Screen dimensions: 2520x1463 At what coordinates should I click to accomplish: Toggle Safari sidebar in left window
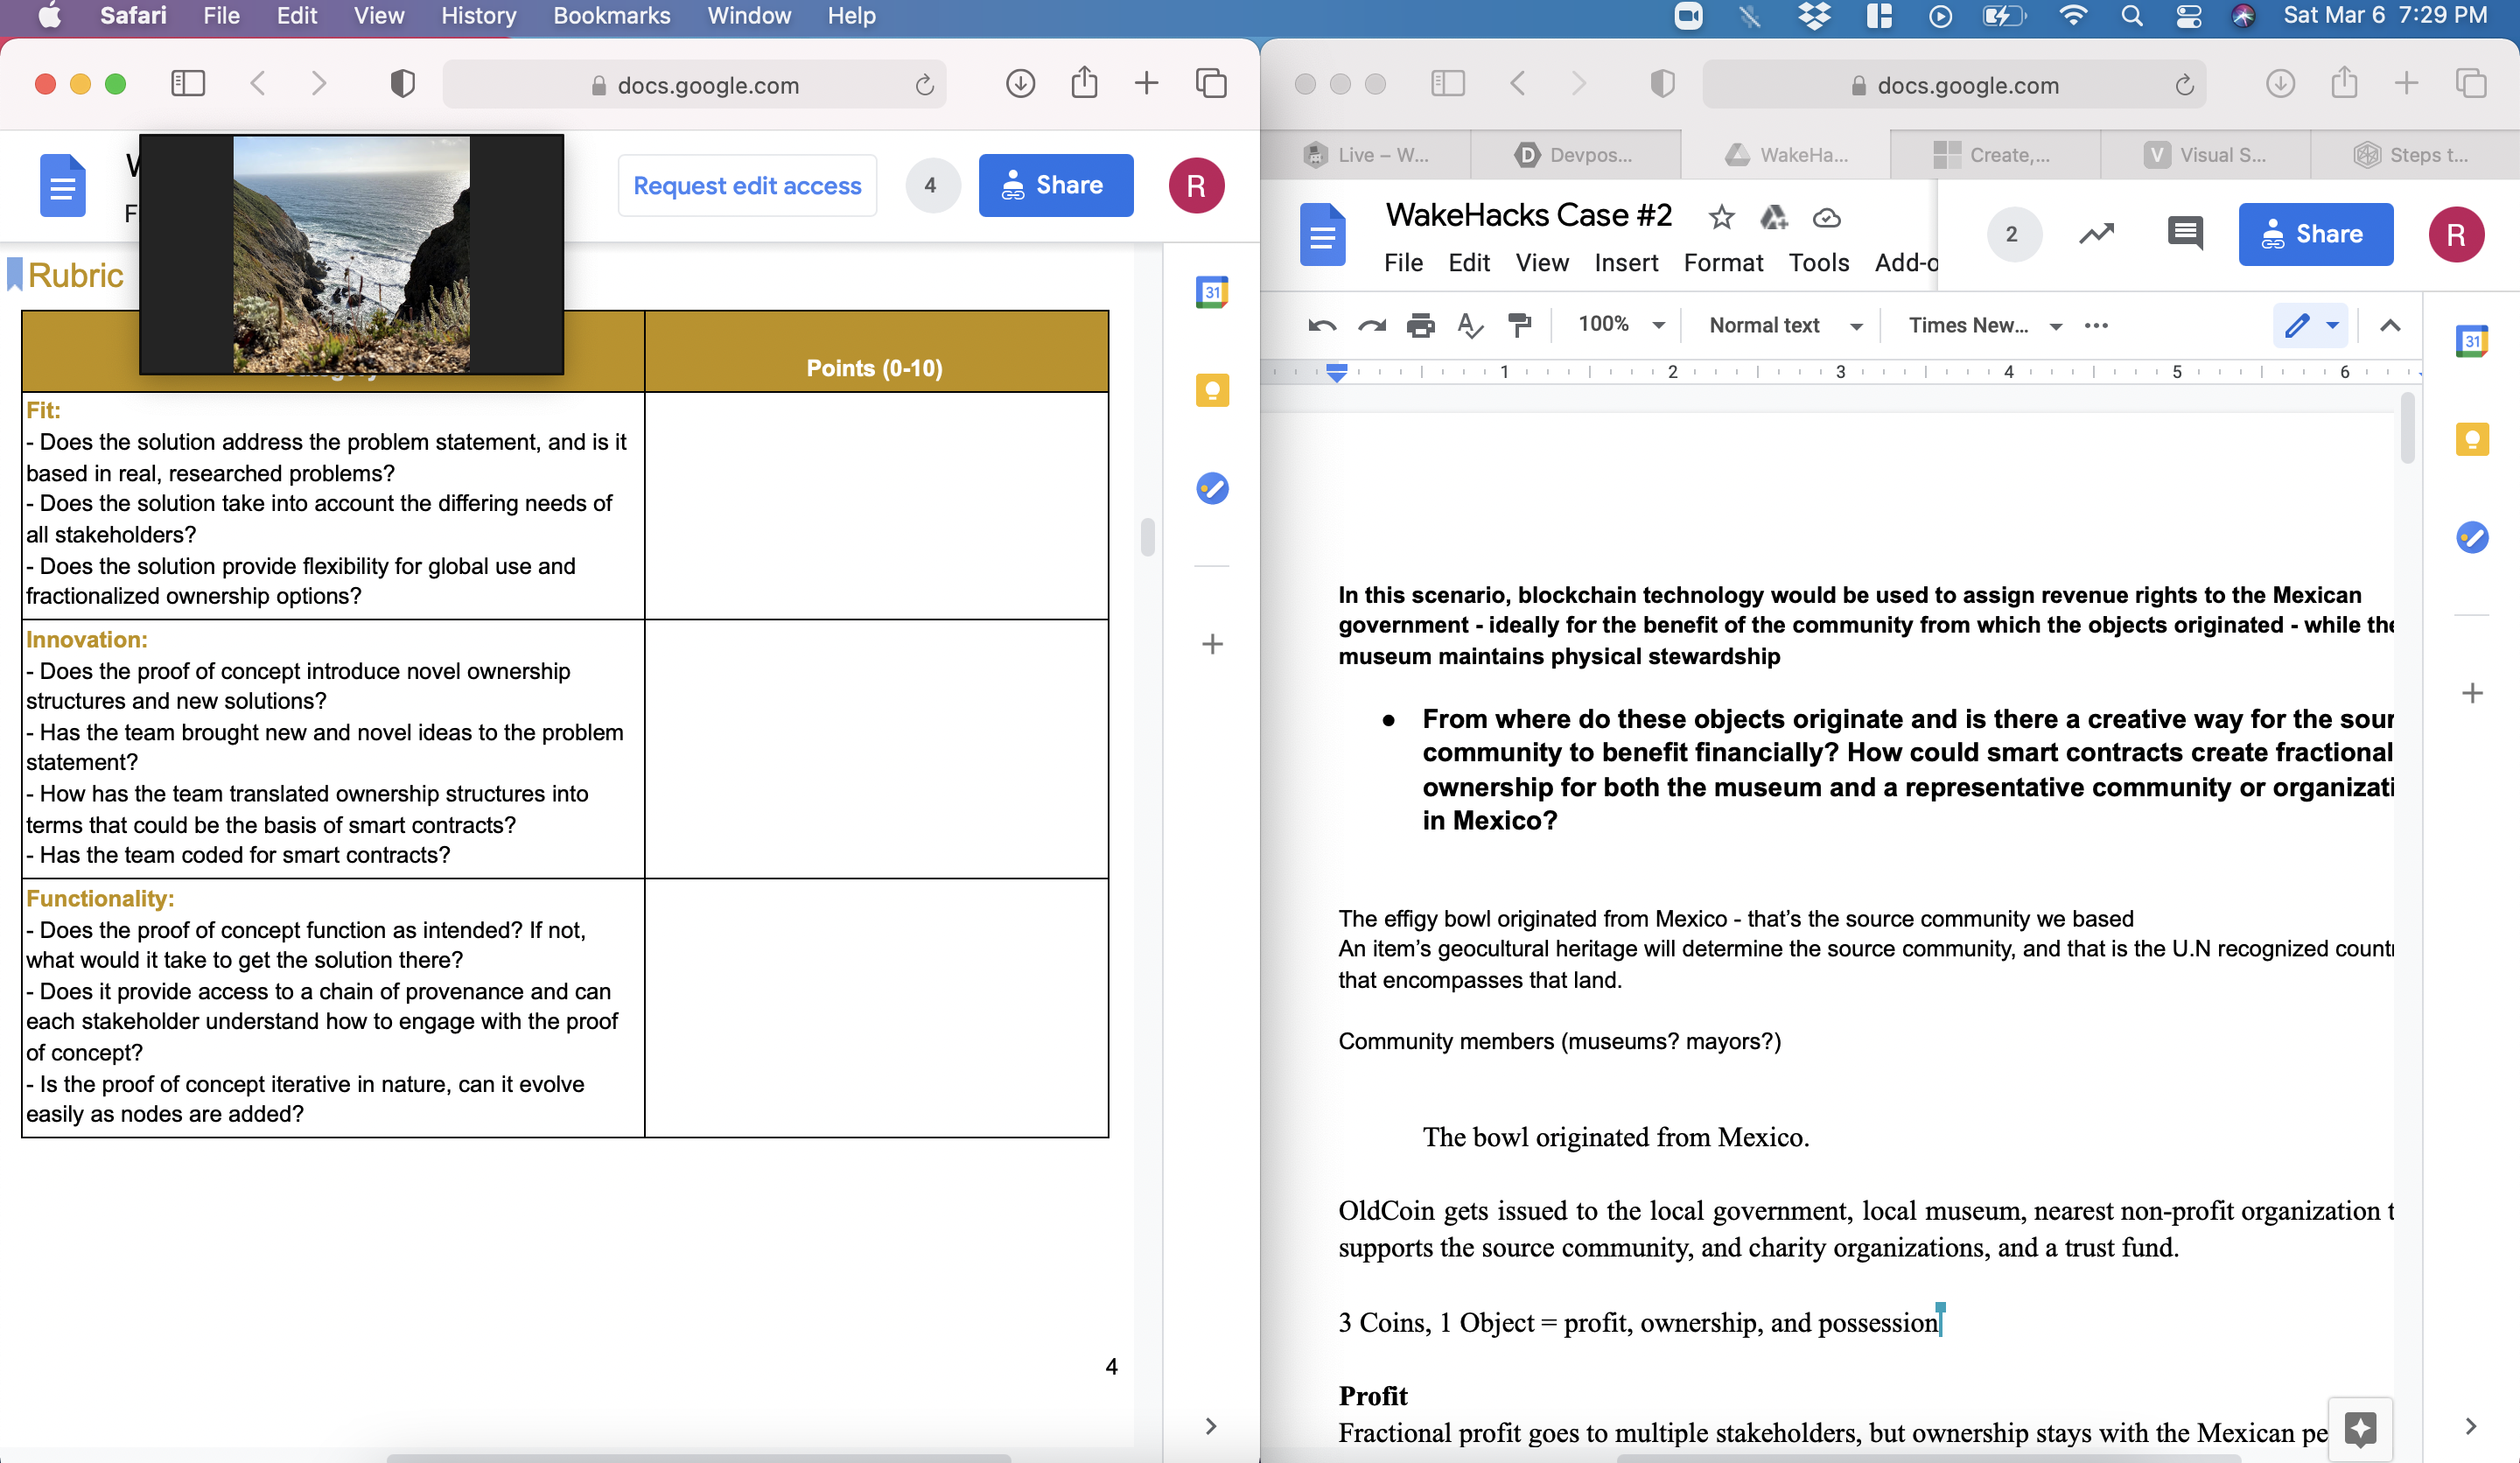[x=188, y=84]
